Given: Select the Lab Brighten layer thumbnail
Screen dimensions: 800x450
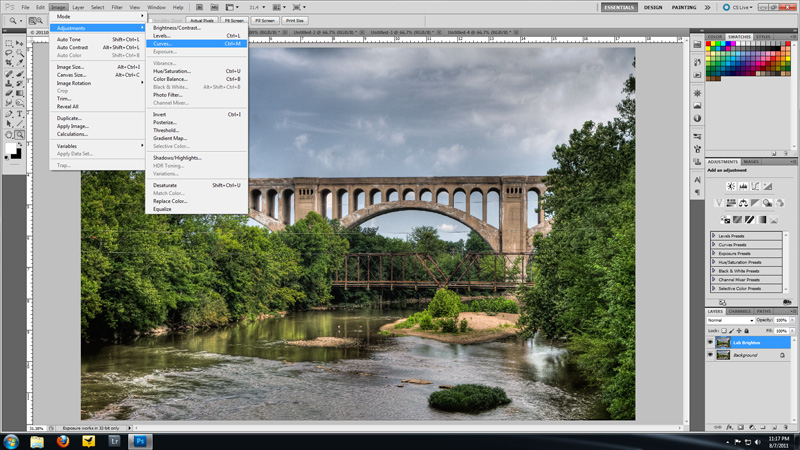Looking at the screenshot, I should click(x=723, y=342).
